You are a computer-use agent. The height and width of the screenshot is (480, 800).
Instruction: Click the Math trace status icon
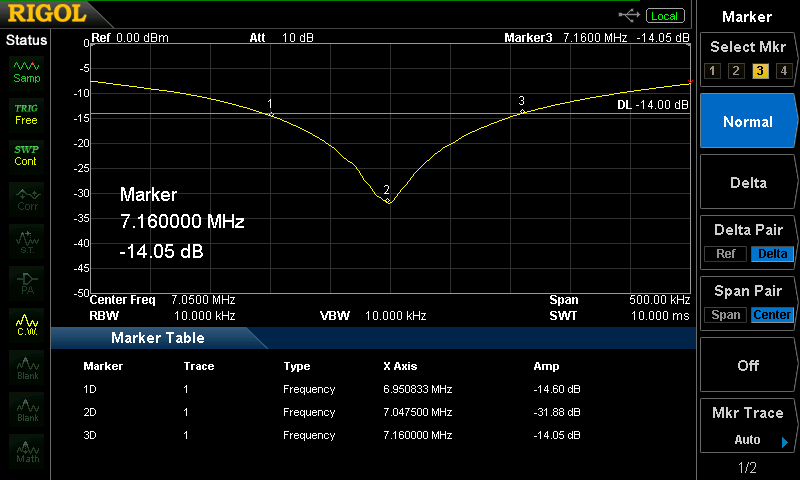click(x=27, y=451)
